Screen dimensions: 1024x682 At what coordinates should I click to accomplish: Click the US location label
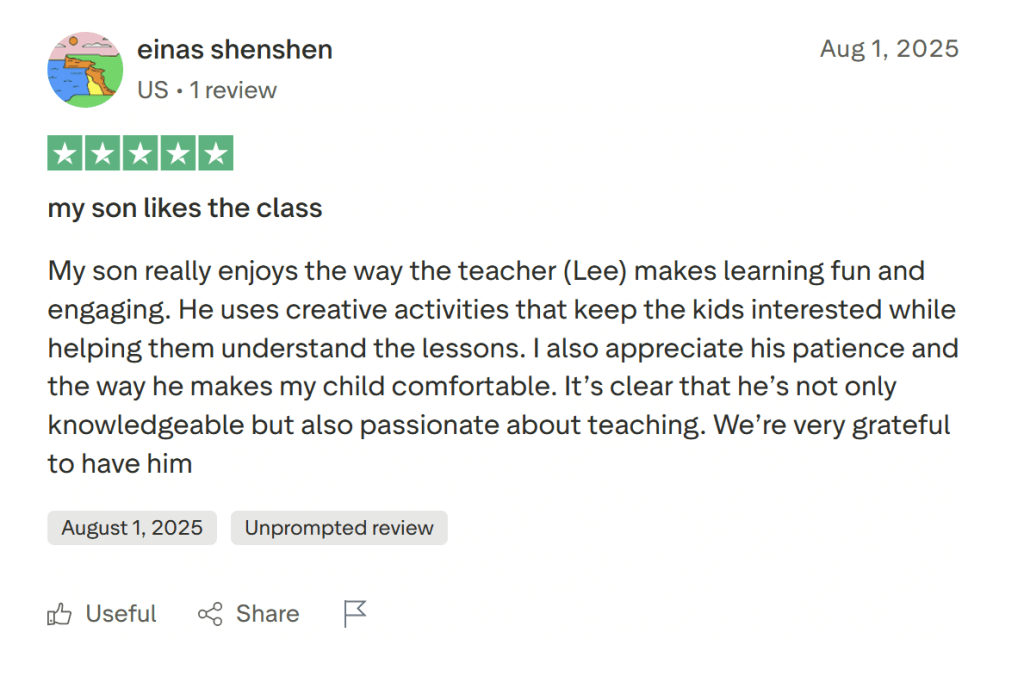coord(152,89)
